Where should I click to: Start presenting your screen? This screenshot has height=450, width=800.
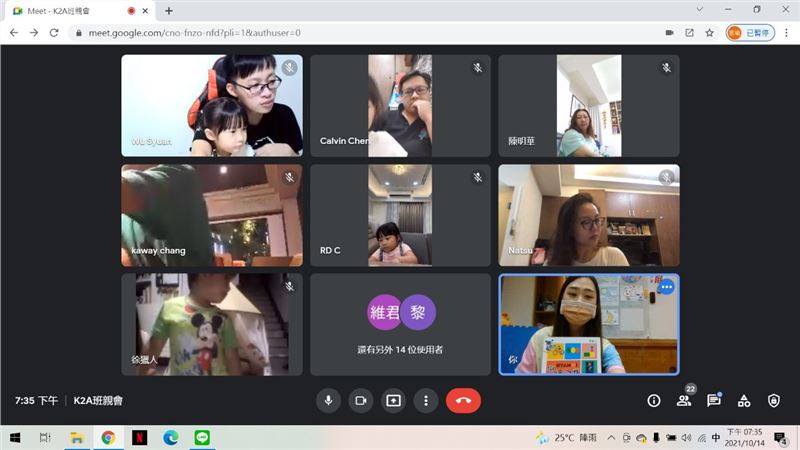tap(393, 400)
